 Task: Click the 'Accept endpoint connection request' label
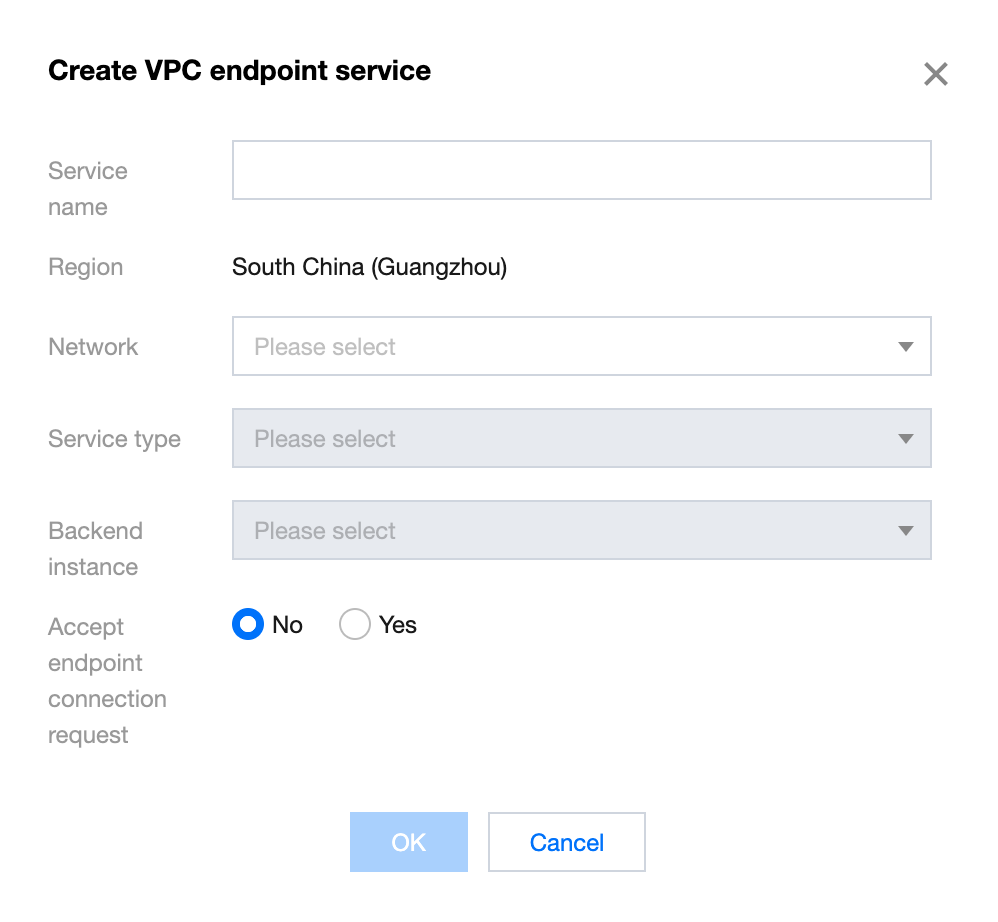point(107,681)
